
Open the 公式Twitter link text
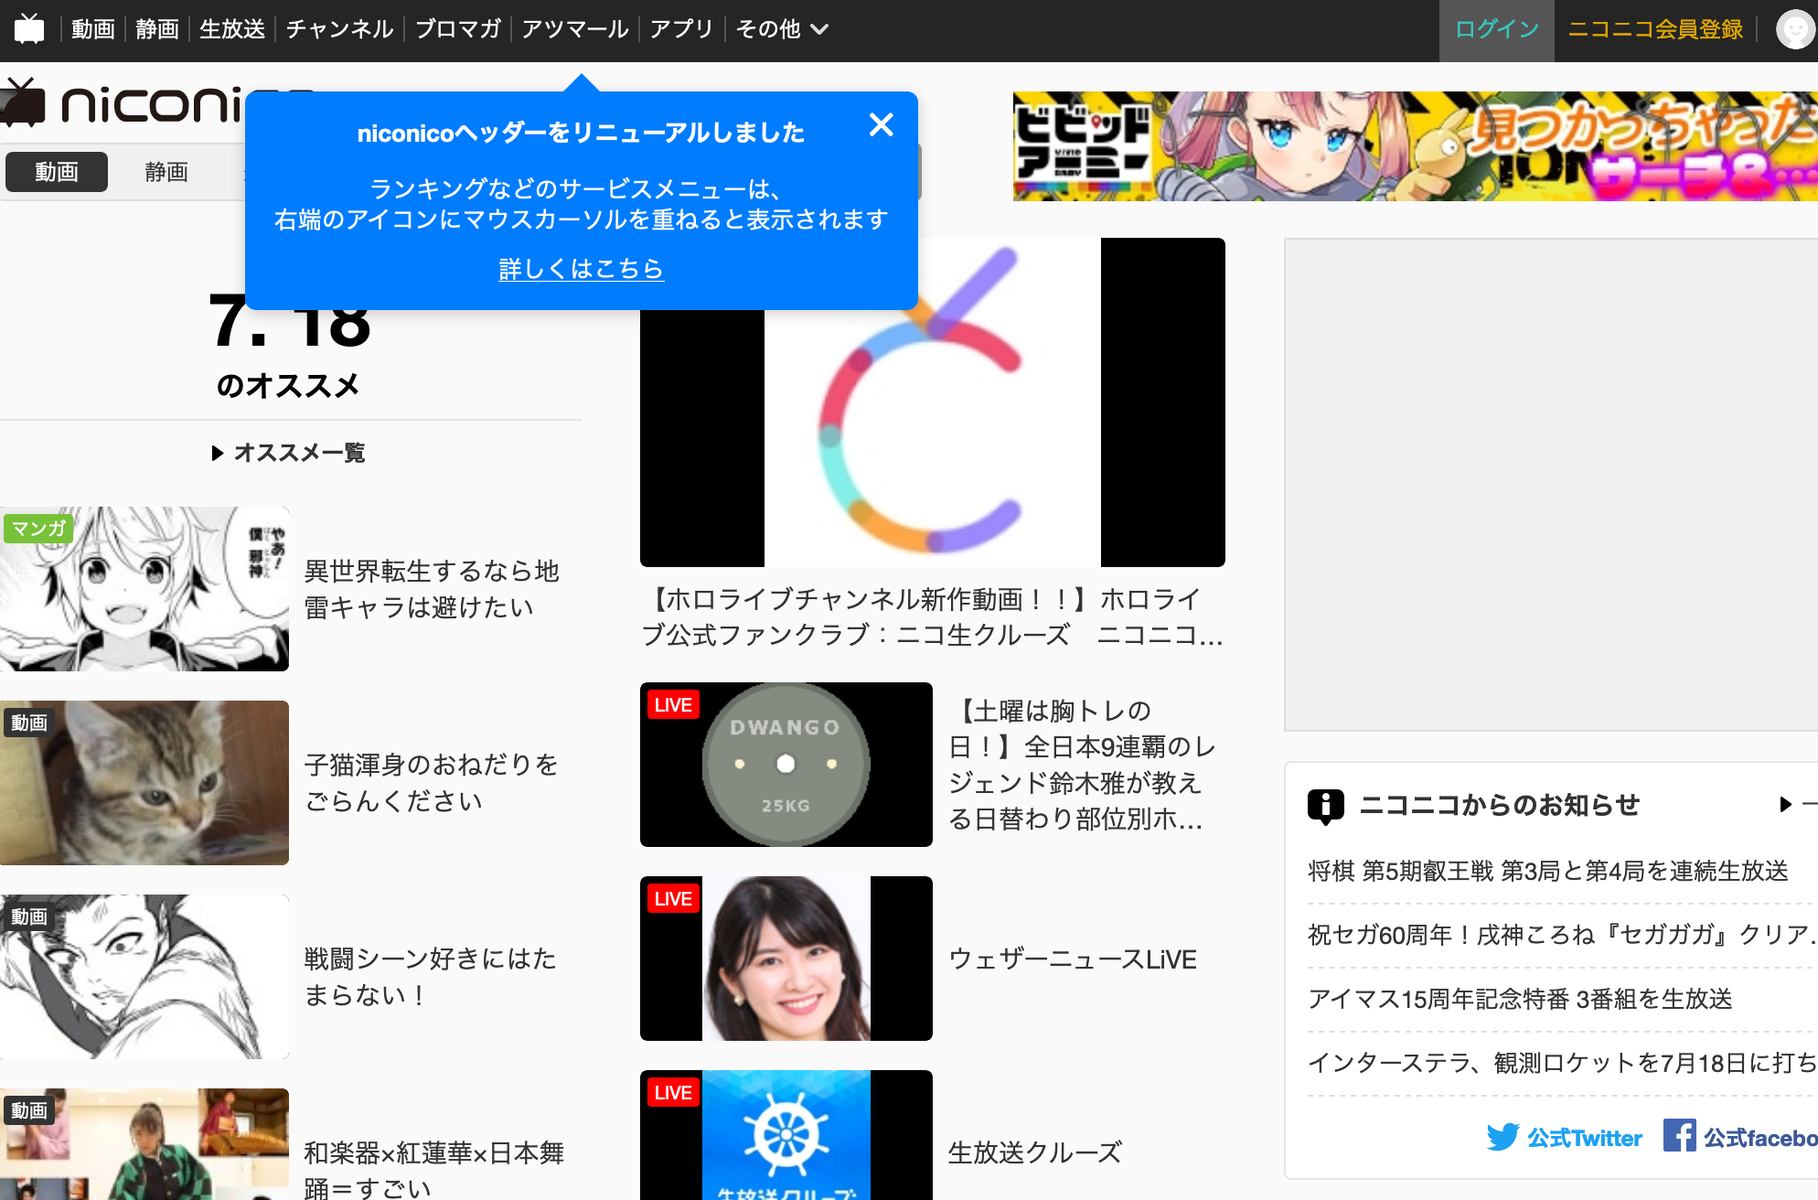(x=1584, y=1138)
